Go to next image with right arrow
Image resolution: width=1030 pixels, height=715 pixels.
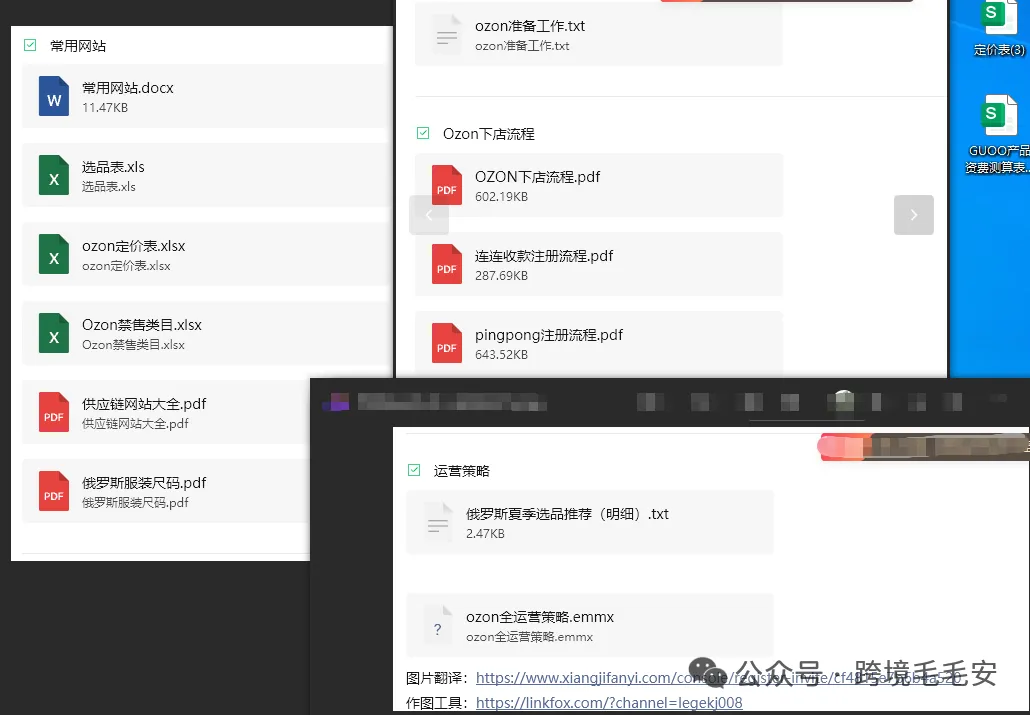[914, 215]
